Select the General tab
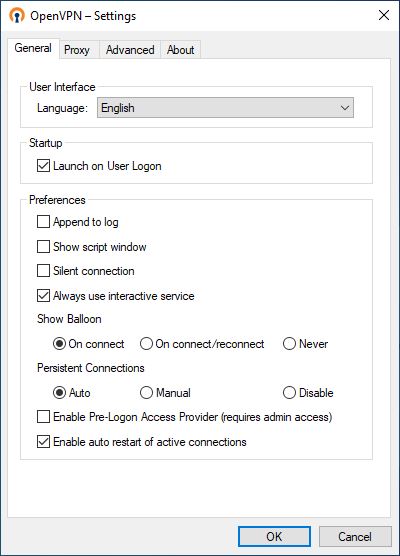The image size is (400, 556). click(33, 48)
